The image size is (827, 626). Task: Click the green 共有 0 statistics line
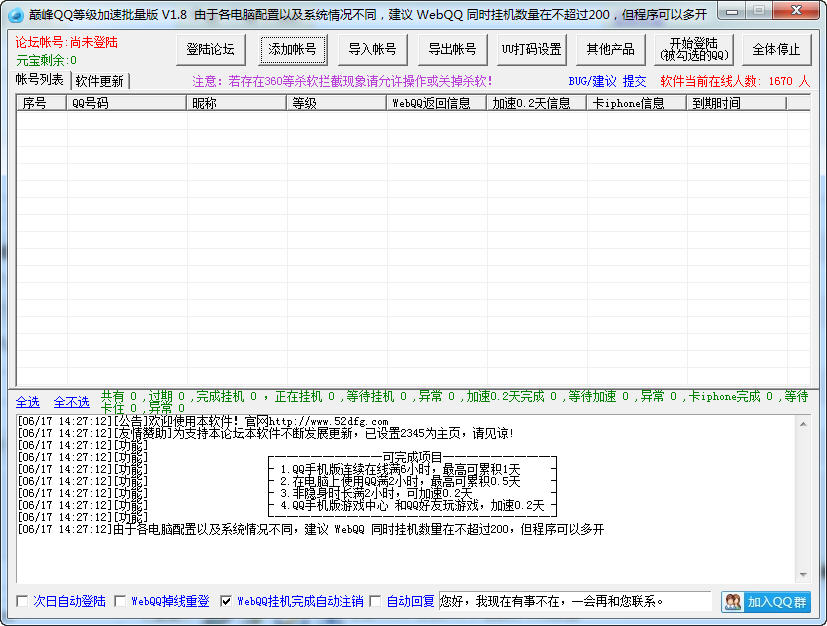454,402
